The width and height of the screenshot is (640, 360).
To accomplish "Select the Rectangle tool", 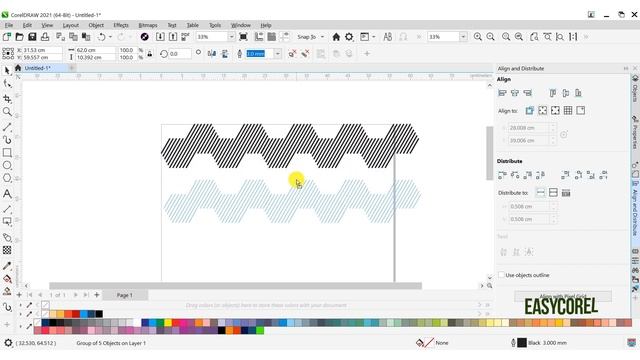I will point(7,152).
